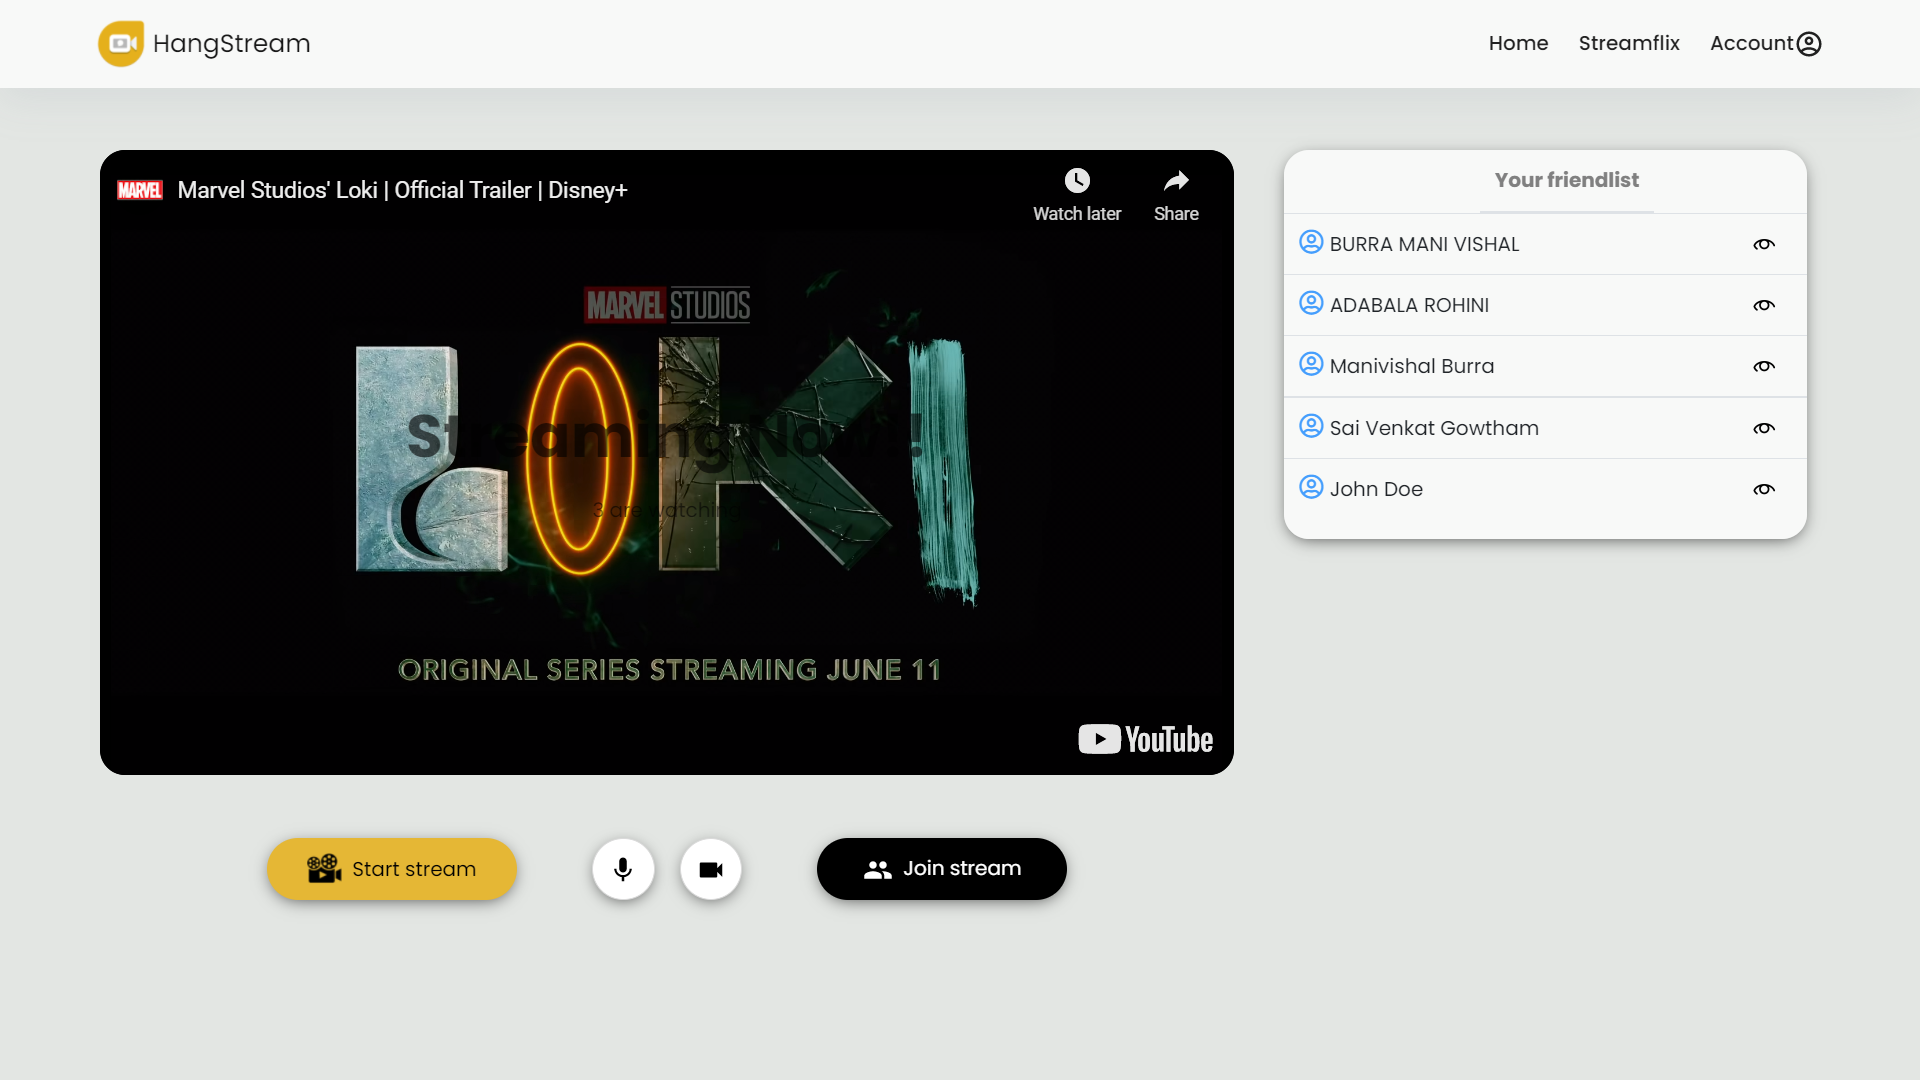Screen dimensions: 1920x1080
Task: Open the Home navigation link
Action: [1518, 44]
